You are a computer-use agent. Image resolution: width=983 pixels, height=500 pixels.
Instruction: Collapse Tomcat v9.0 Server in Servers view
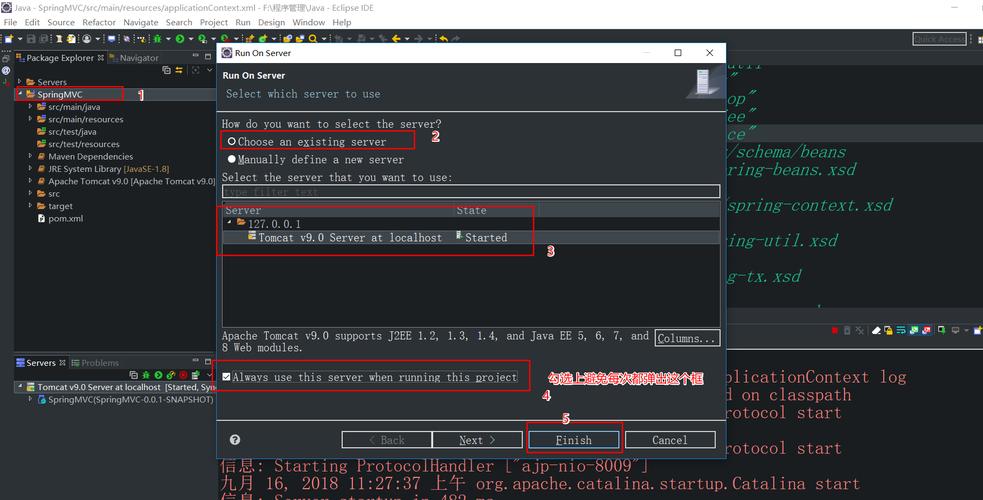[x=20, y=386]
